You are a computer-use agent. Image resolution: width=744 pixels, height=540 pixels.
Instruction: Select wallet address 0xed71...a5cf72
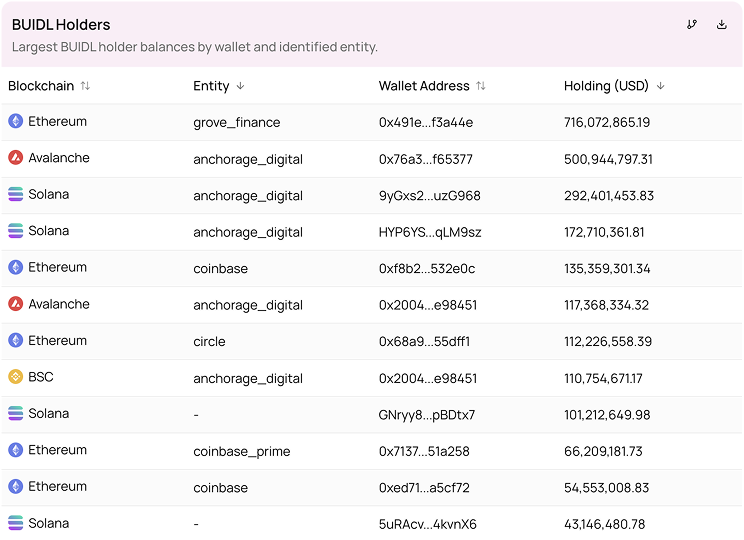click(424, 488)
